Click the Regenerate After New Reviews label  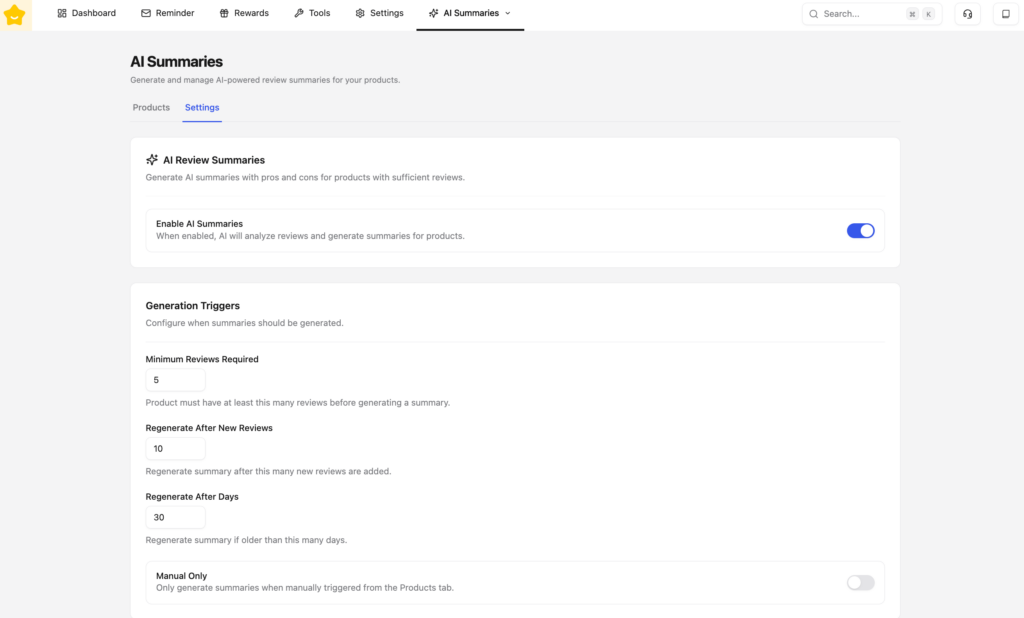209,428
